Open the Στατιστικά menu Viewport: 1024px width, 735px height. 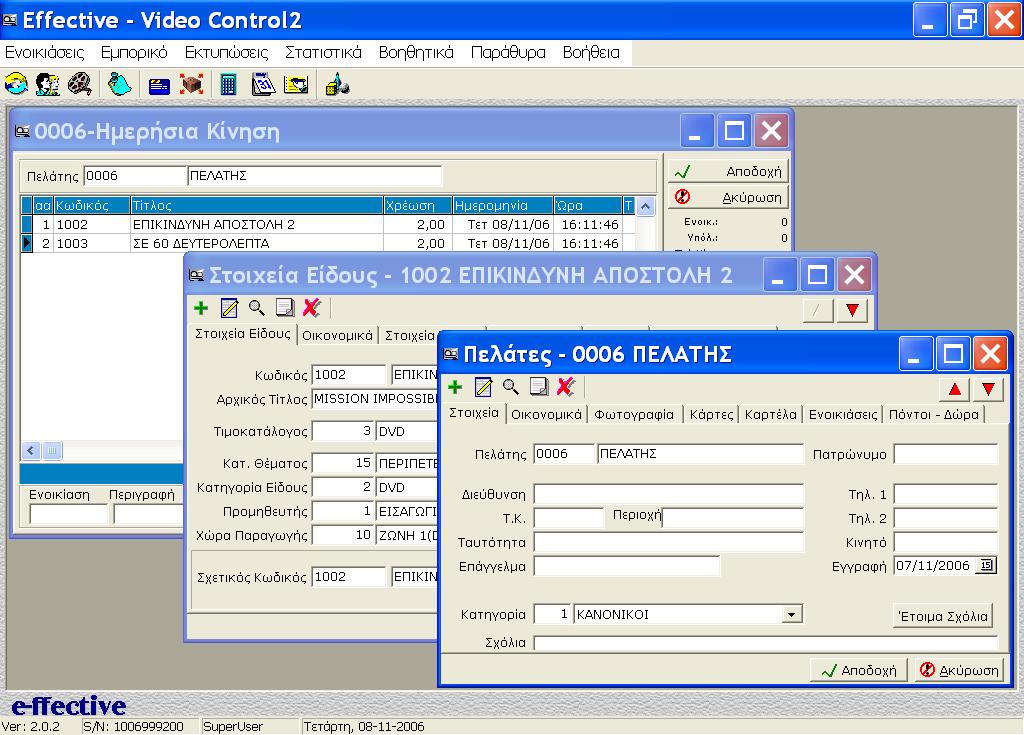(x=323, y=53)
